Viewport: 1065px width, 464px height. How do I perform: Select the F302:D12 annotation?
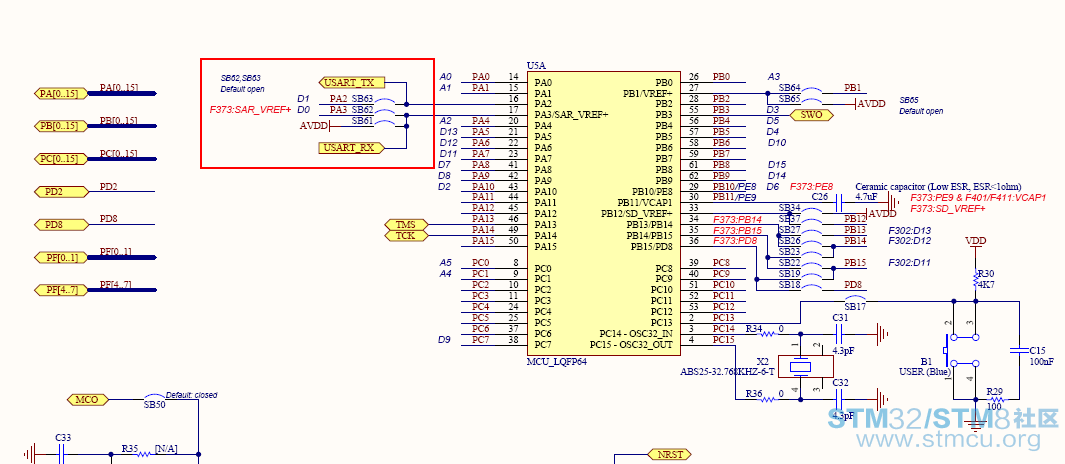click(909, 241)
